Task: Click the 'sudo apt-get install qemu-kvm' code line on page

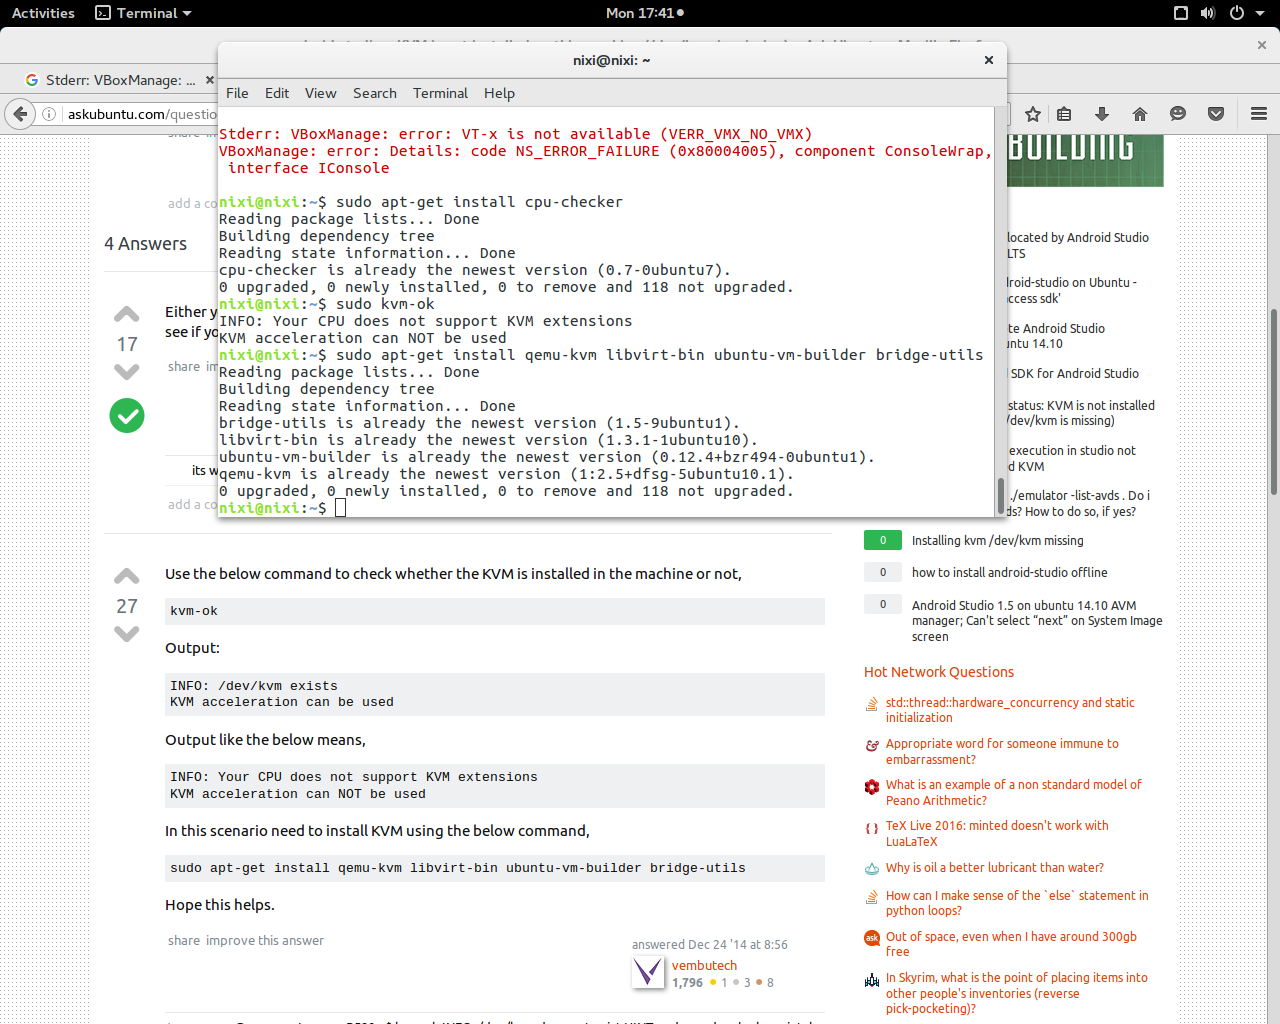Action: click(458, 868)
